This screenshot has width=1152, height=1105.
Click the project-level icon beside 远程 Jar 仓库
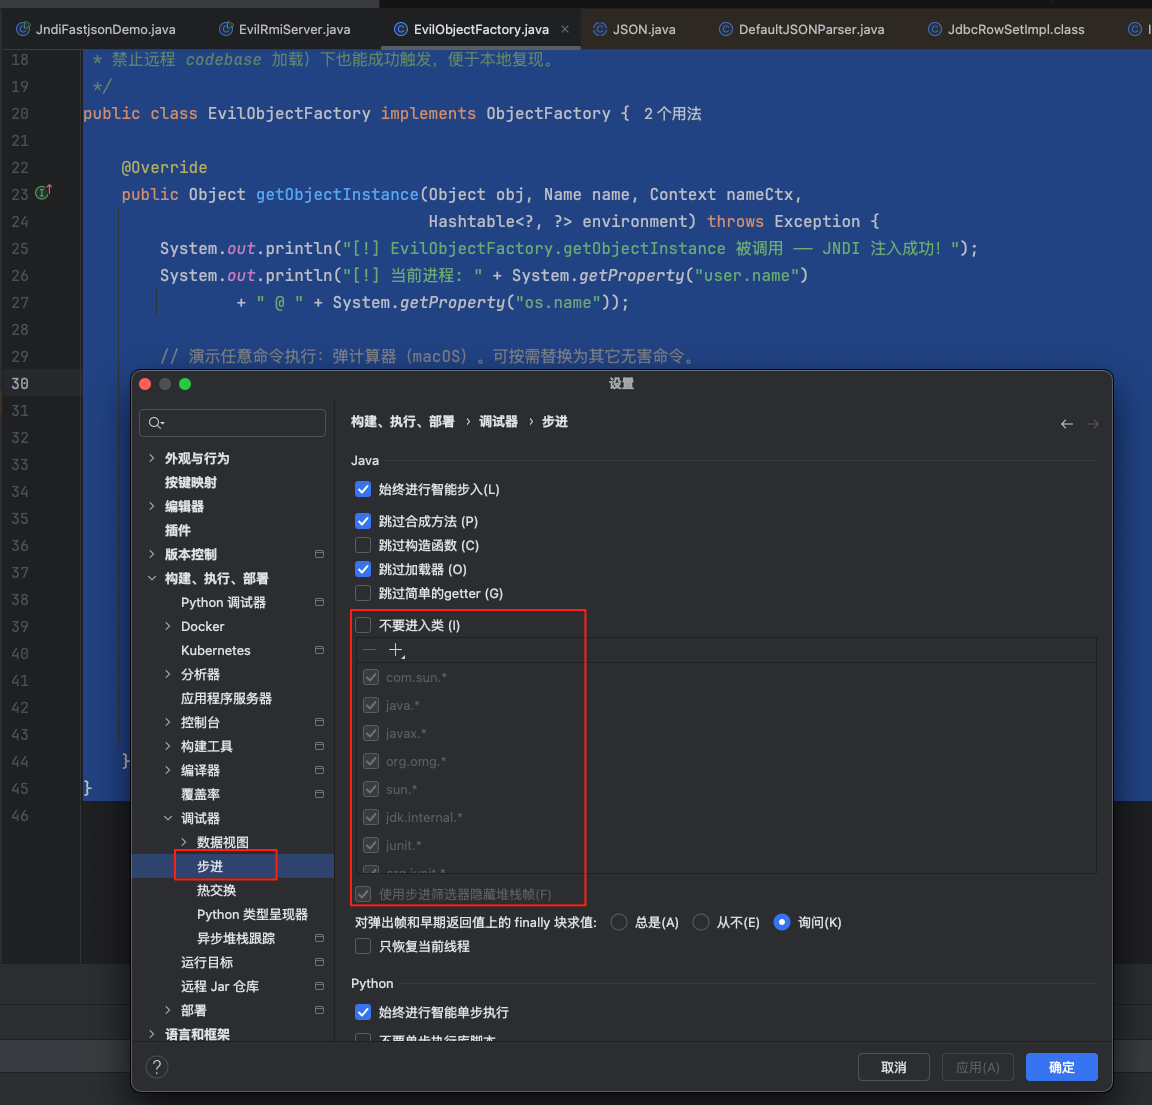pyautogui.click(x=320, y=986)
